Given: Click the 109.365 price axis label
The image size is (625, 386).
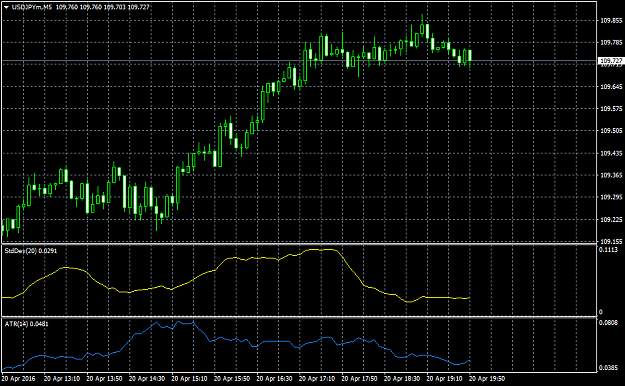Looking at the screenshot, I should point(611,175).
